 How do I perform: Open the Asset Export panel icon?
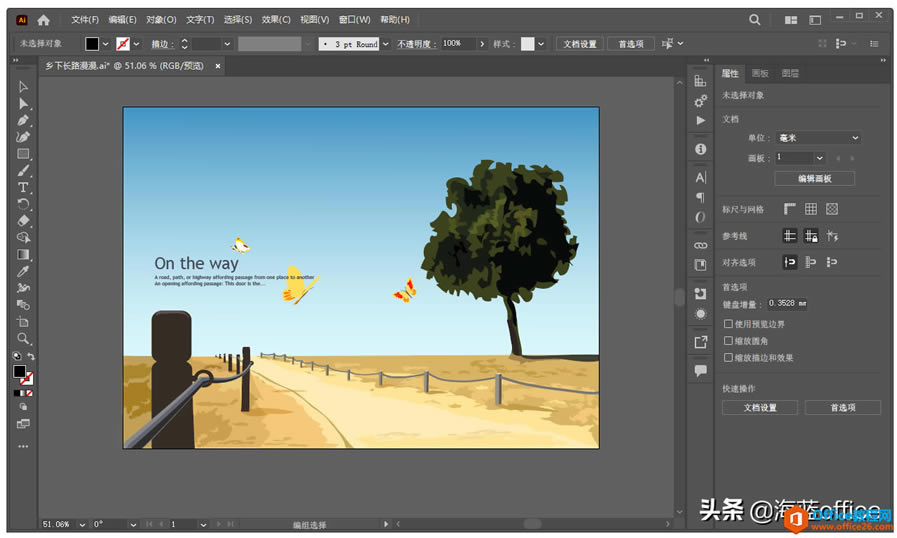(x=700, y=342)
